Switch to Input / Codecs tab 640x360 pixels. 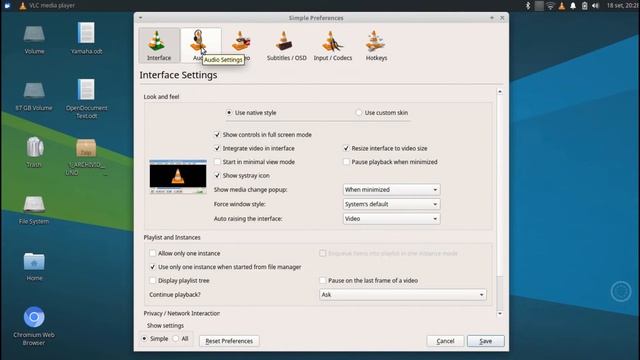pos(333,46)
